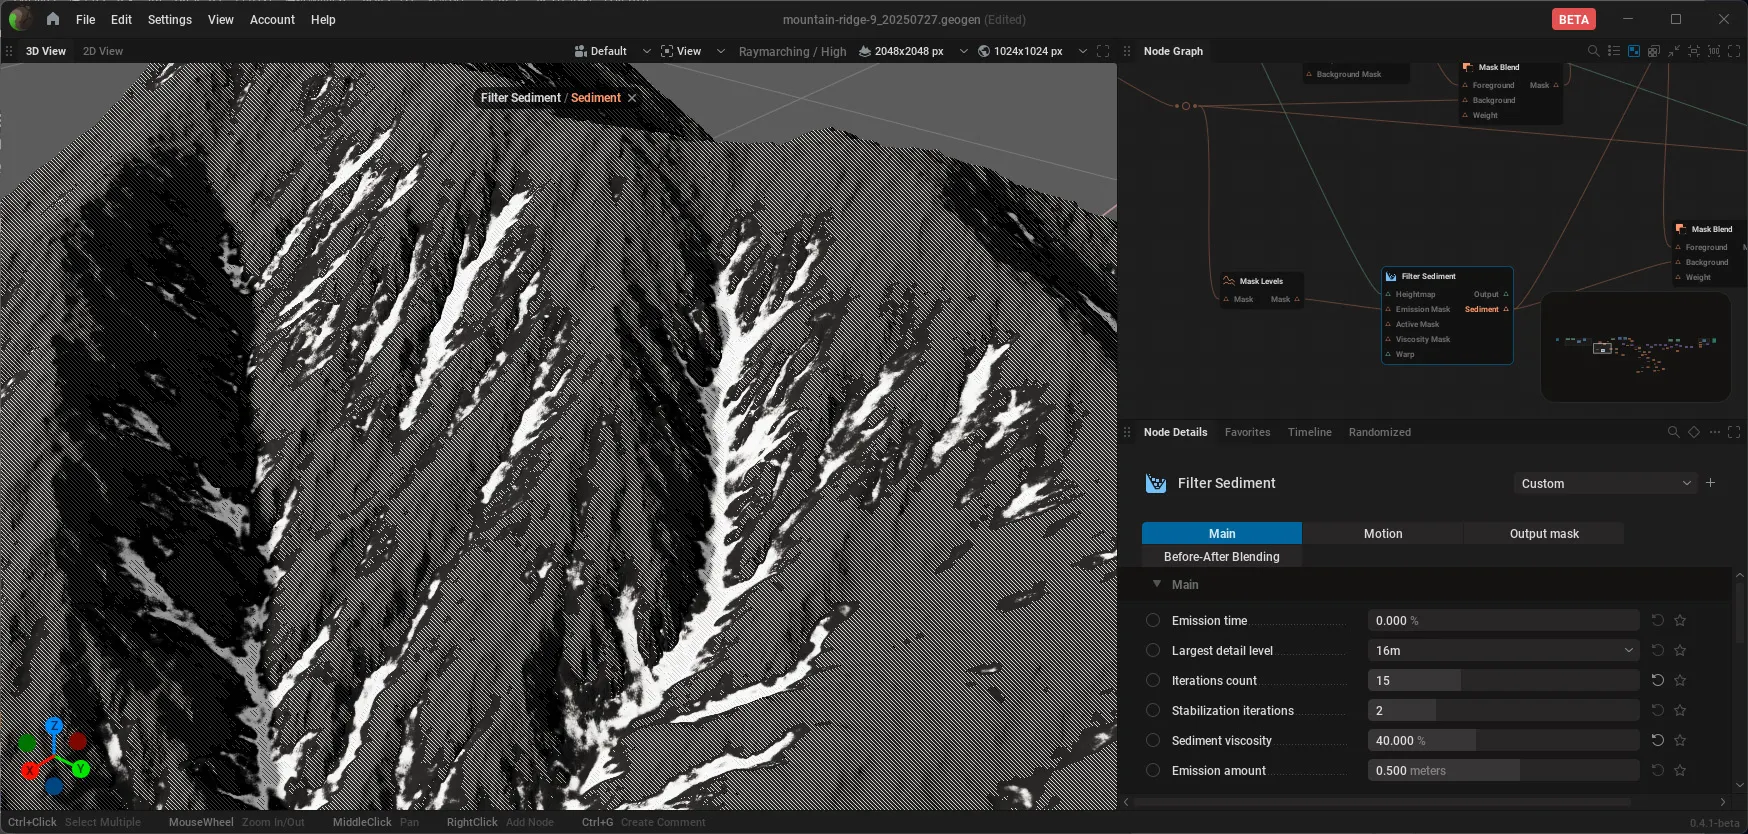Click the Sediment viscosity slider
This screenshot has width=1748, height=834.
point(1503,740)
